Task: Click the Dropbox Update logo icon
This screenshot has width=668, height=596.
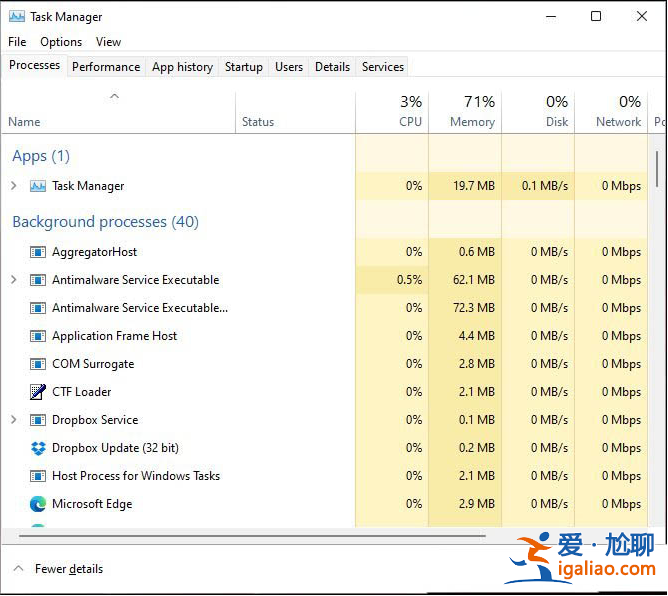Action: tap(38, 448)
